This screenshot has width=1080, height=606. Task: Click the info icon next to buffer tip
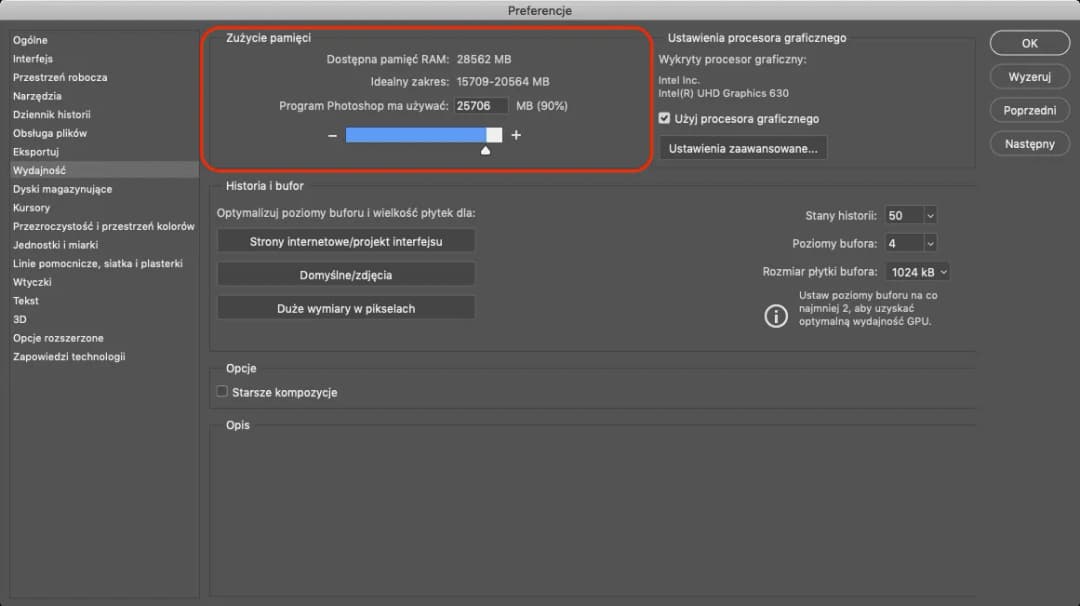776,316
